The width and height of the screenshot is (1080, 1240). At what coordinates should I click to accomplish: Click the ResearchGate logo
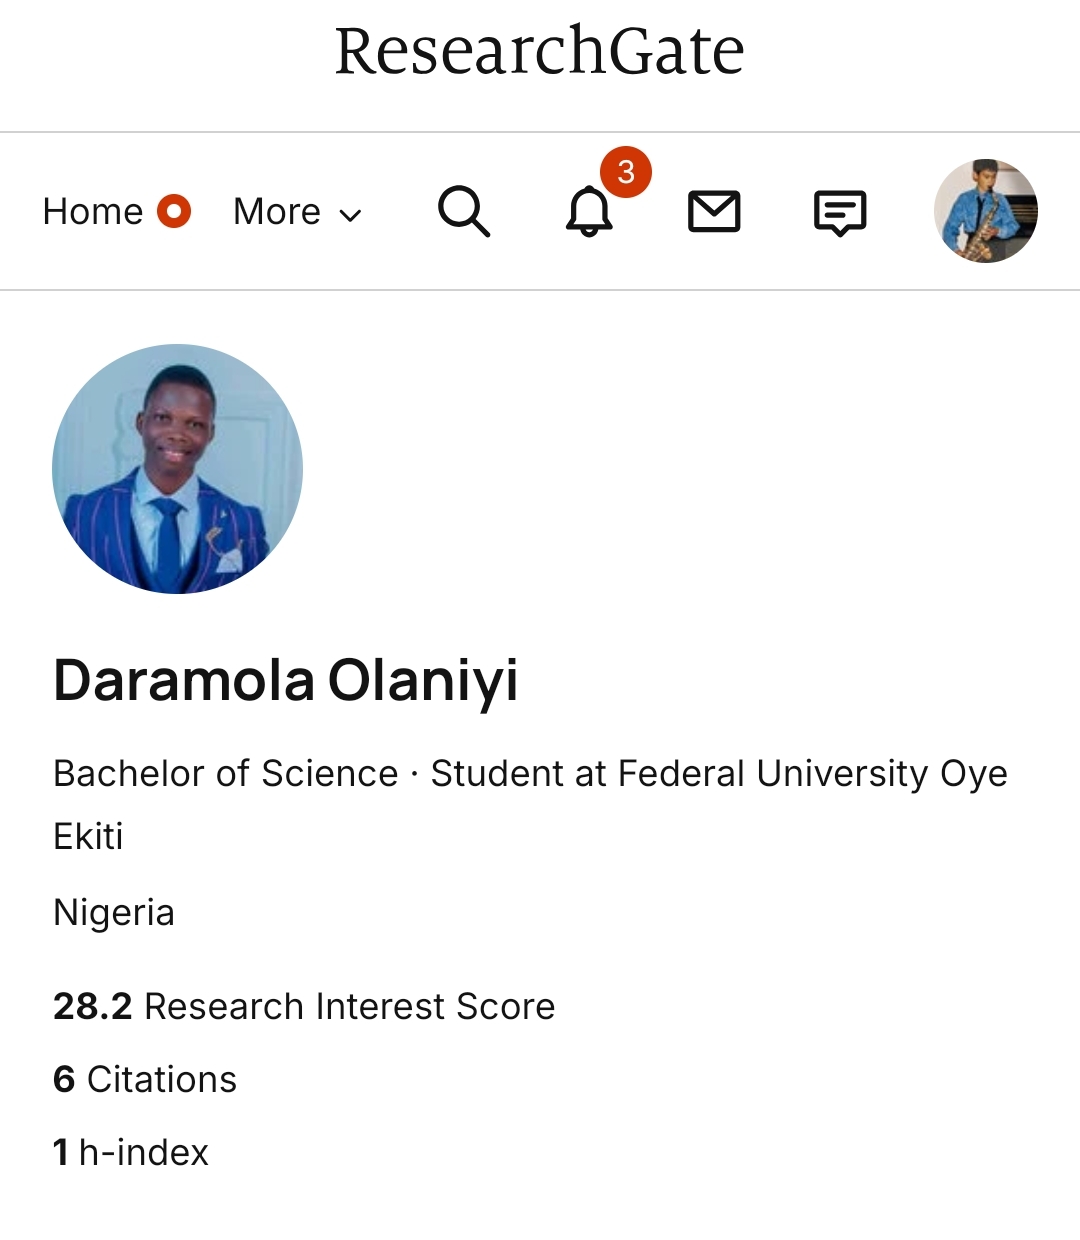[539, 52]
